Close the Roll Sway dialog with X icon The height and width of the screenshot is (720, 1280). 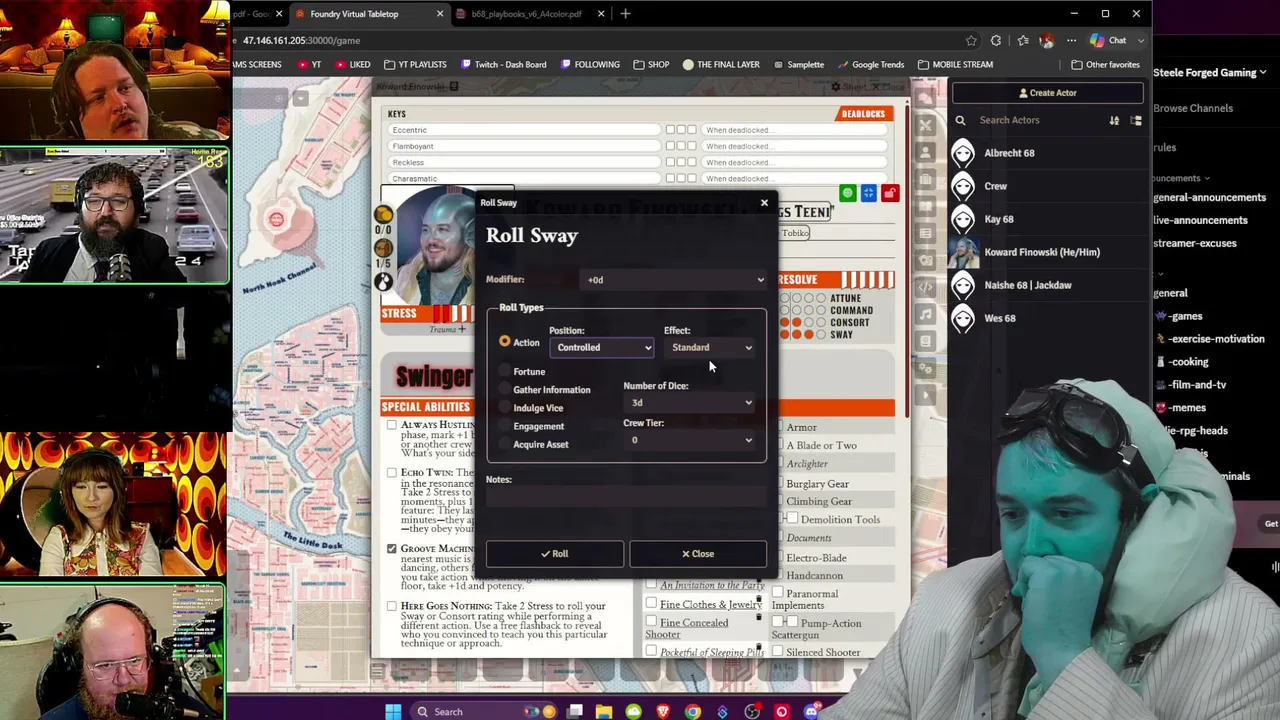click(x=764, y=203)
